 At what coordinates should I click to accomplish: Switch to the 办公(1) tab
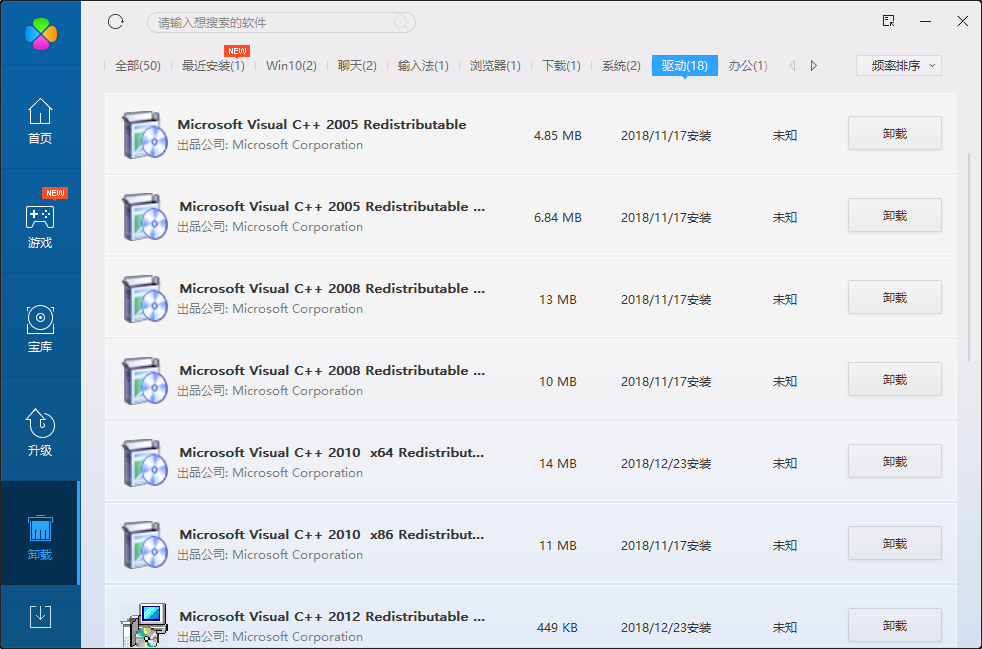tap(748, 66)
